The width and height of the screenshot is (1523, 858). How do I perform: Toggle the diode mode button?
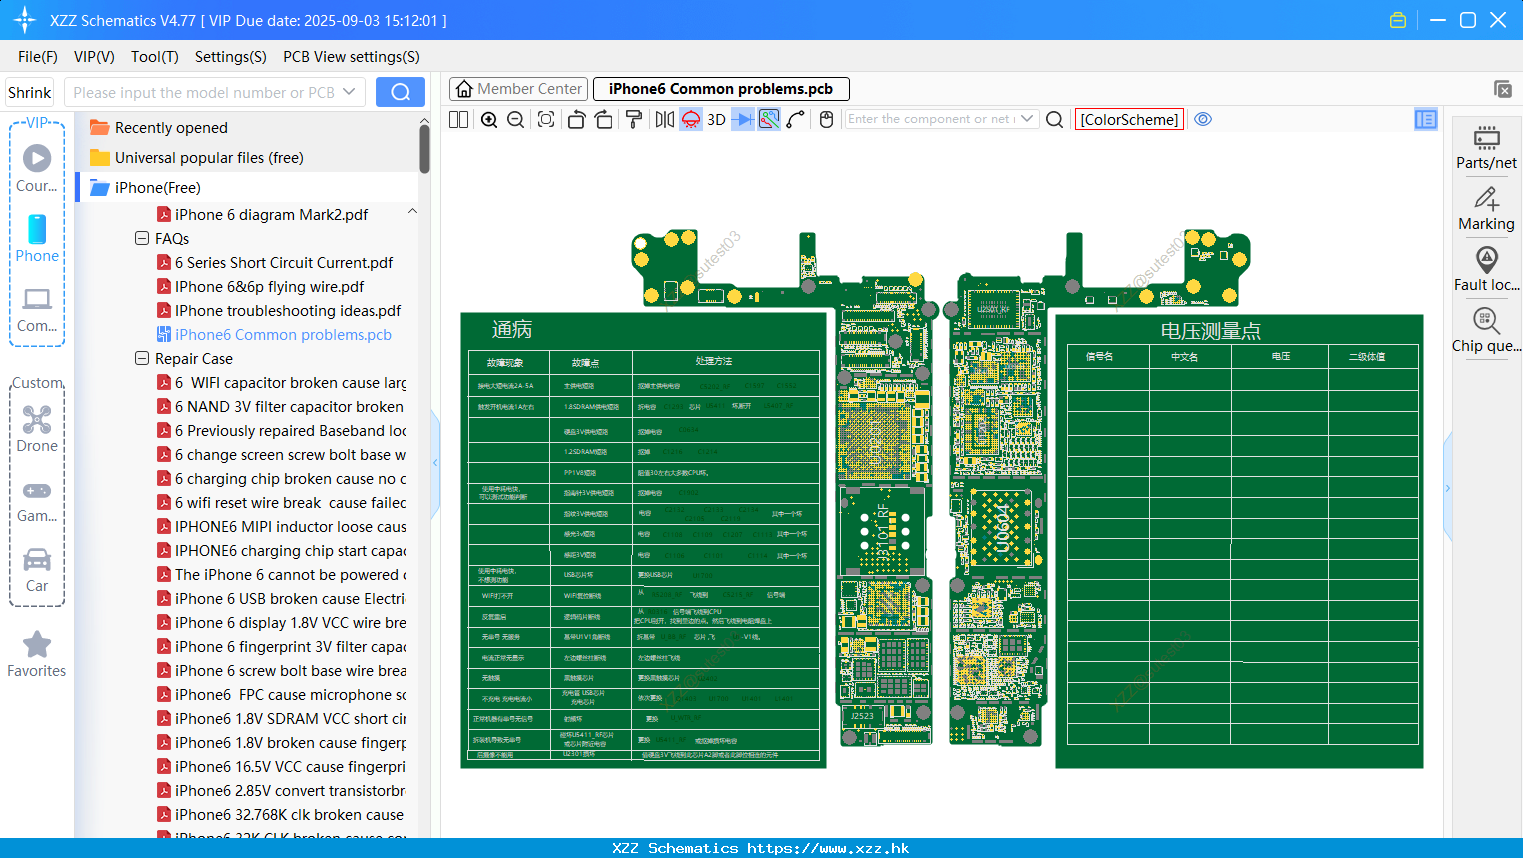pyautogui.click(x=743, y=119)
